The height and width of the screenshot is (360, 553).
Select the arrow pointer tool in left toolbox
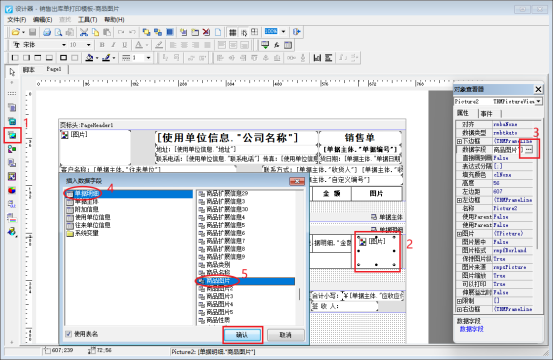[12, 72]
